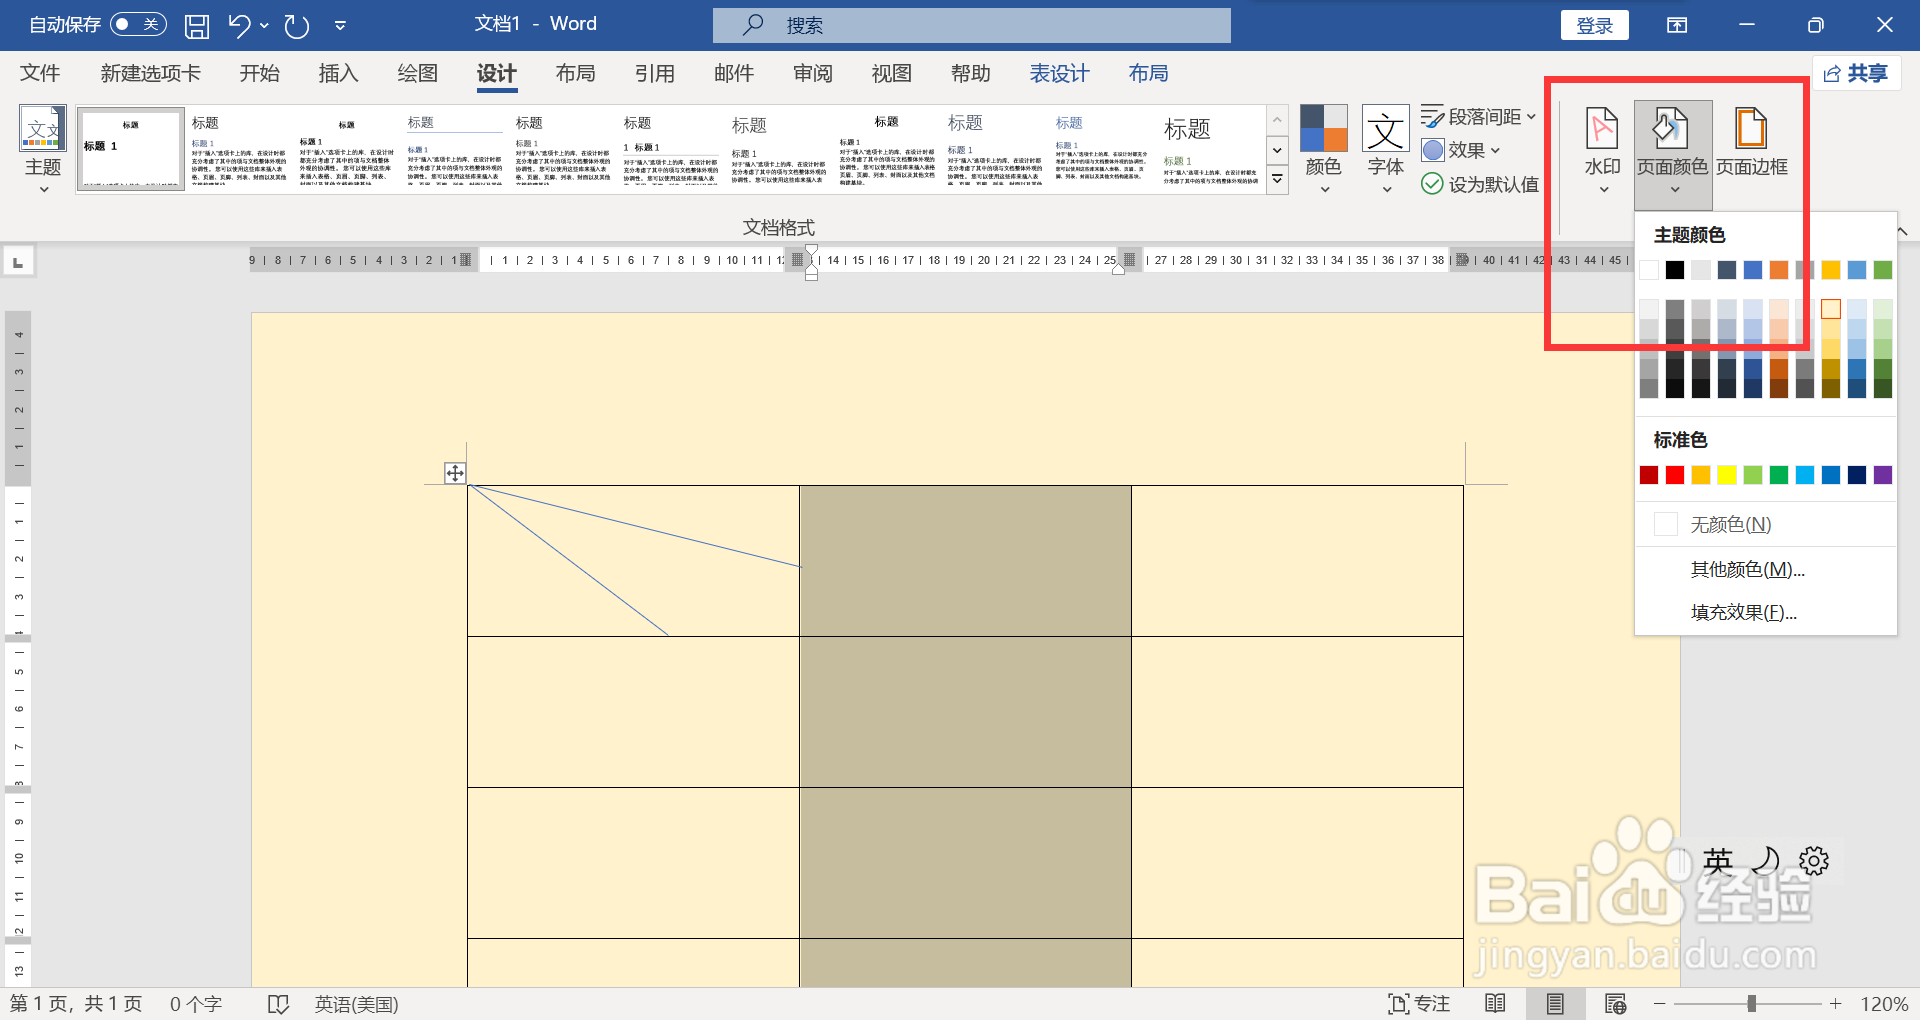Image resolution: width=1920 pixels, height=1020 pixels.
Task: Open the 字体 theme fonts dropdown
Action: (x=1386, y=149)
